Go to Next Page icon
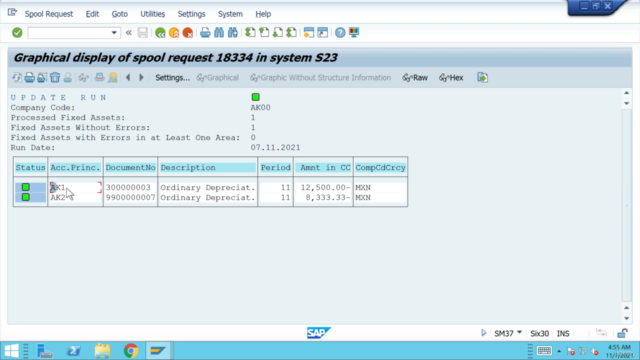The image size is (640, 360). point(278,33)
